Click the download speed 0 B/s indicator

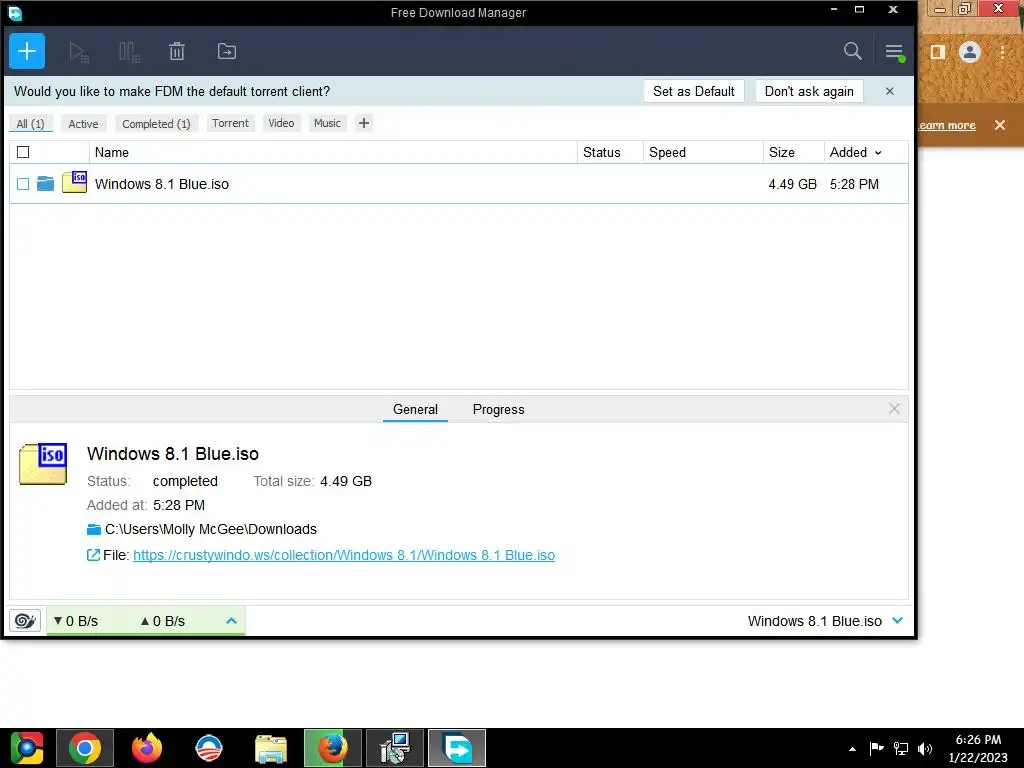click(x=76, y=621)
